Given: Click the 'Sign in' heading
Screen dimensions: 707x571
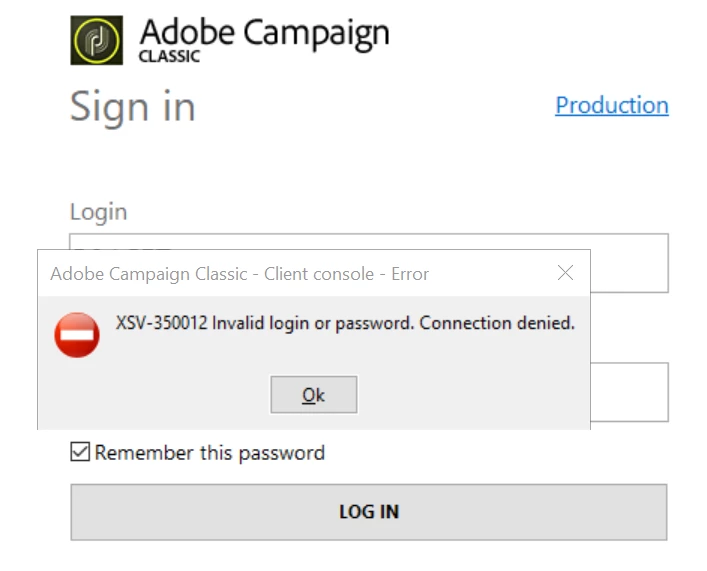Looking at the screenshot, I should coord(132,107).
